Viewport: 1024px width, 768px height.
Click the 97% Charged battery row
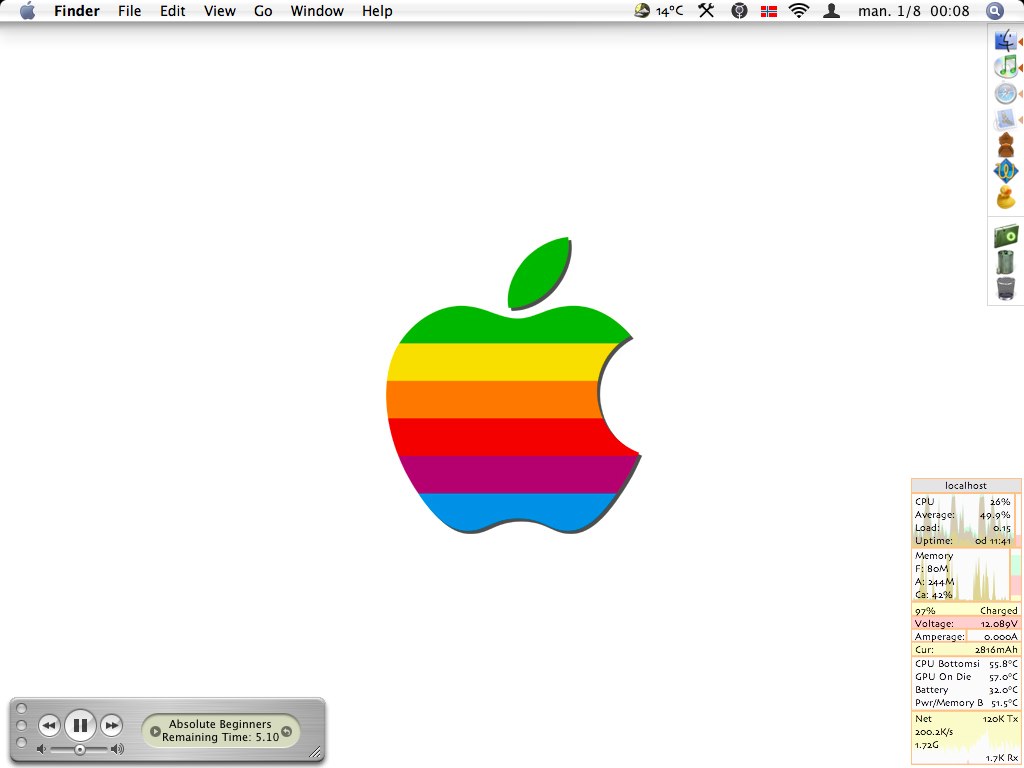(x=966, y=611)
